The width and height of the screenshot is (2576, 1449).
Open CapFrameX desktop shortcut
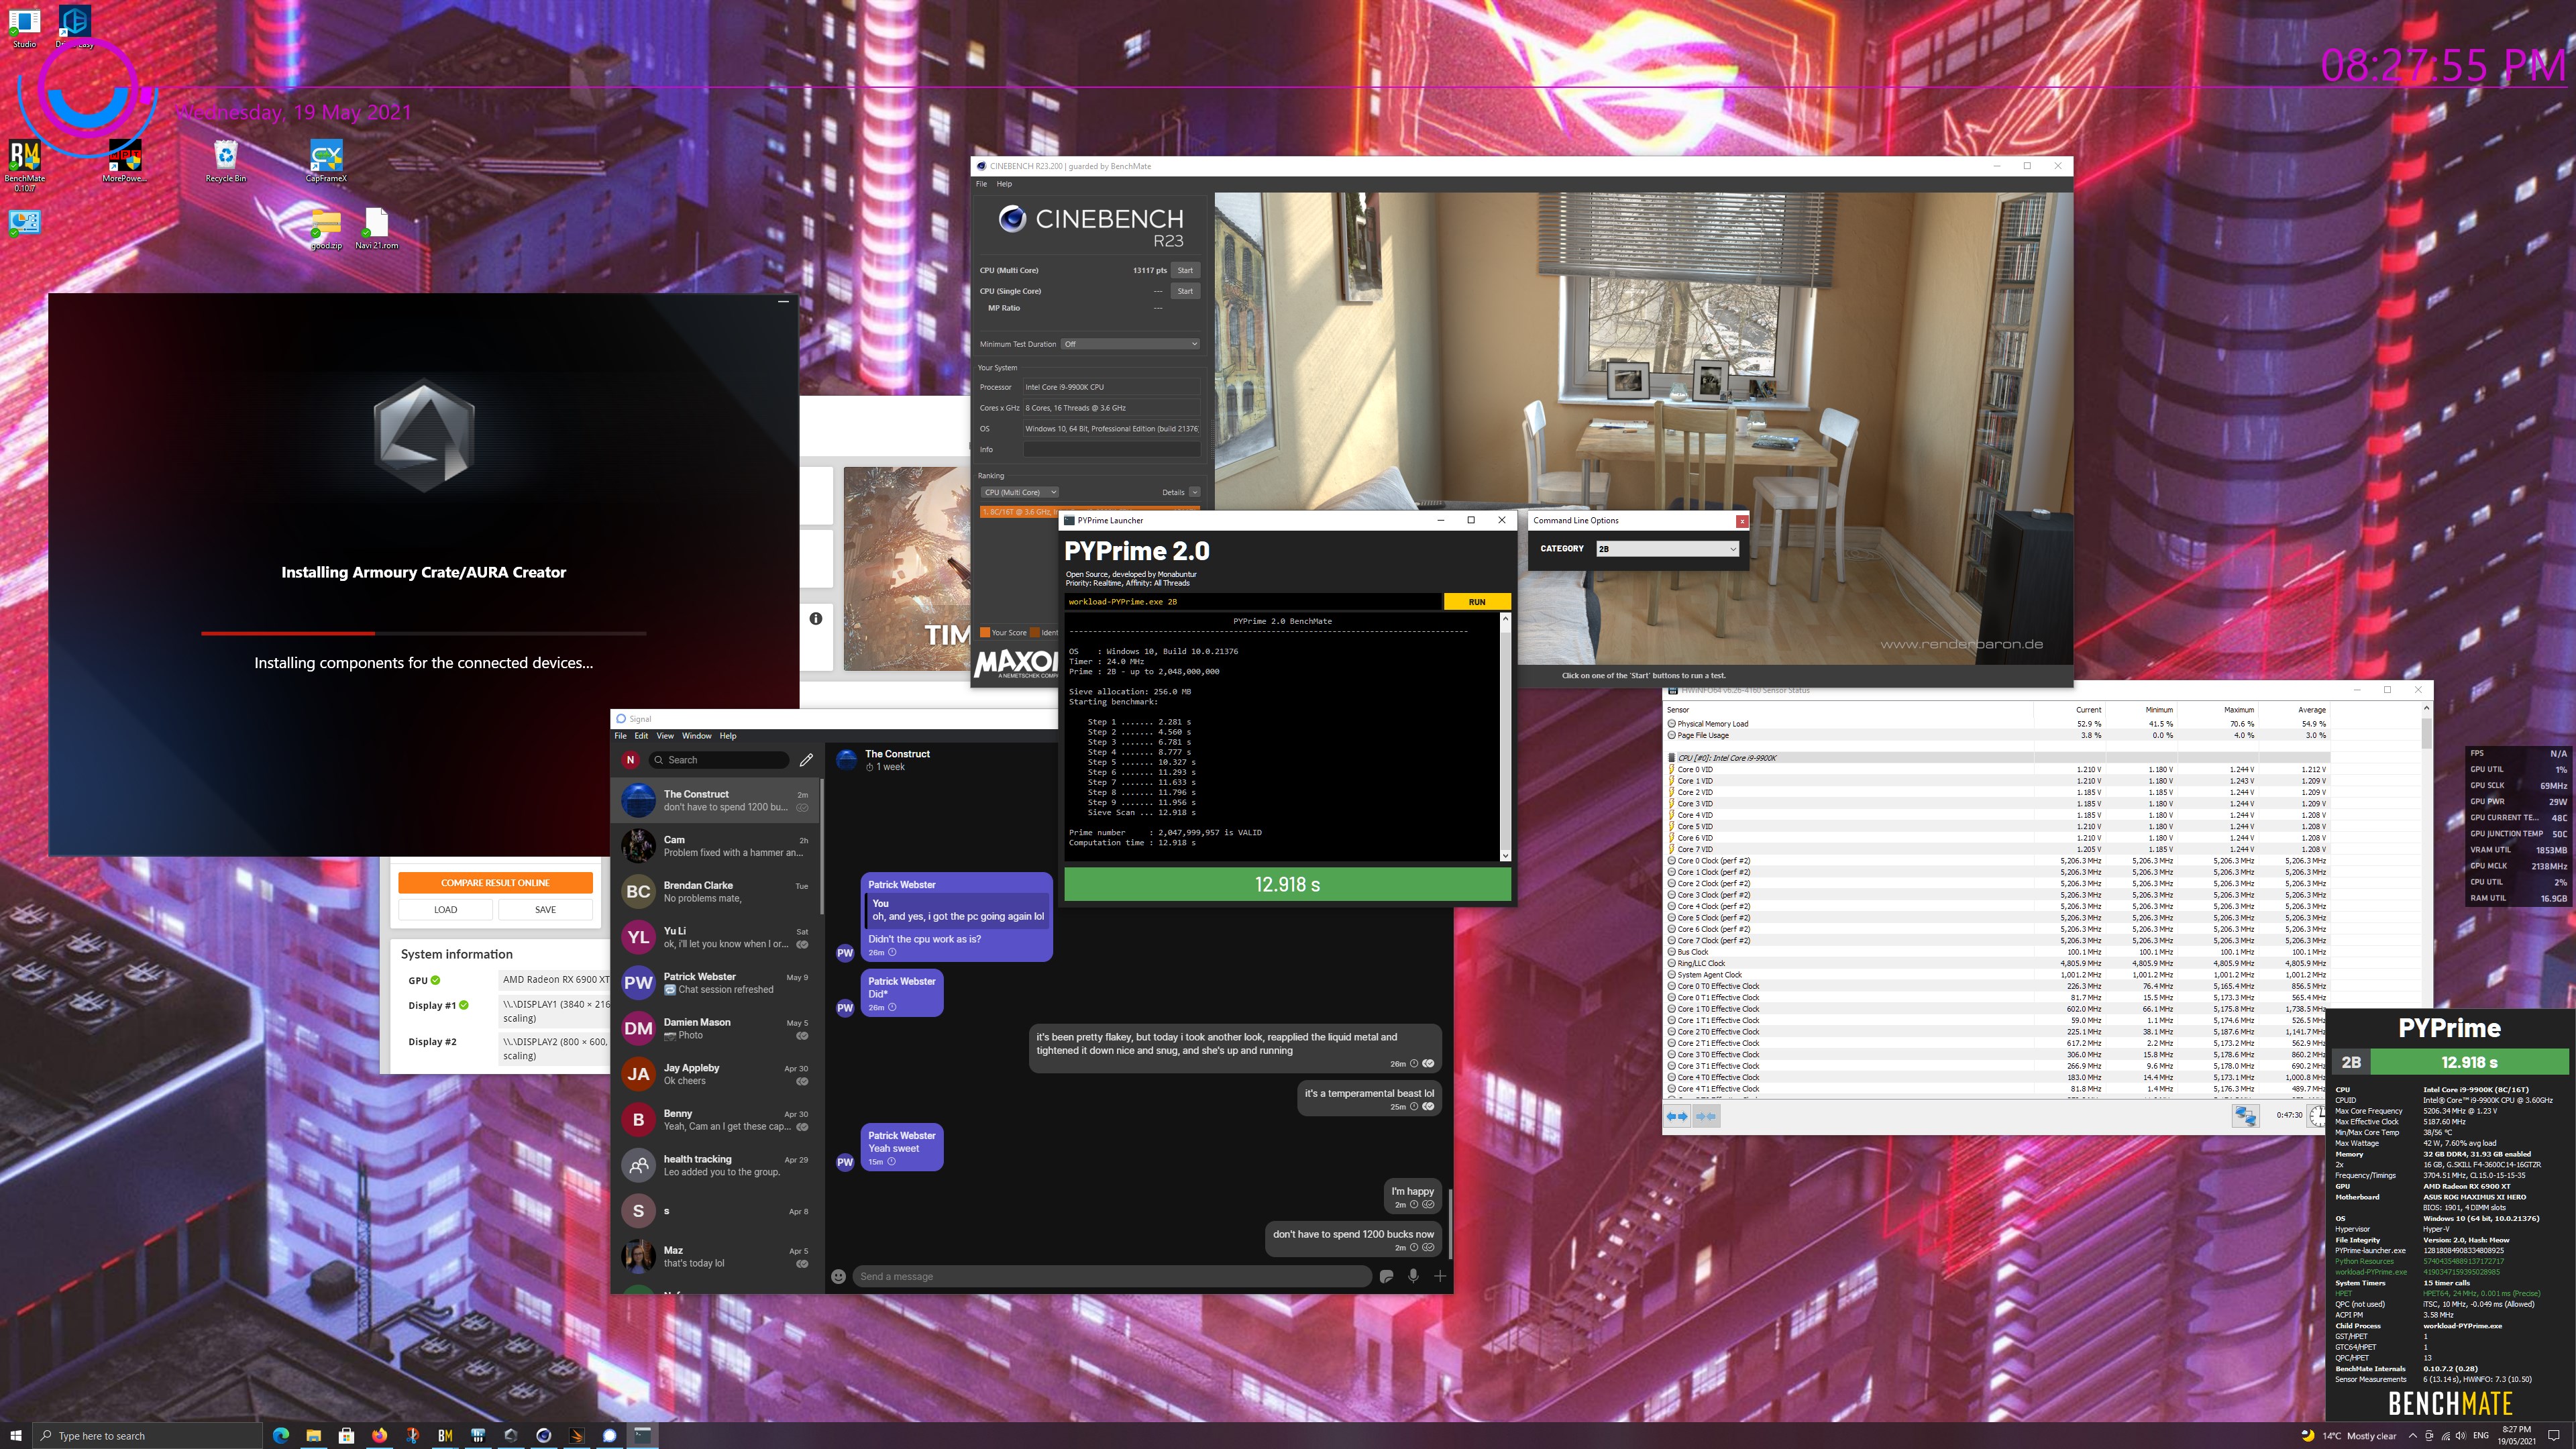point(326,161)
